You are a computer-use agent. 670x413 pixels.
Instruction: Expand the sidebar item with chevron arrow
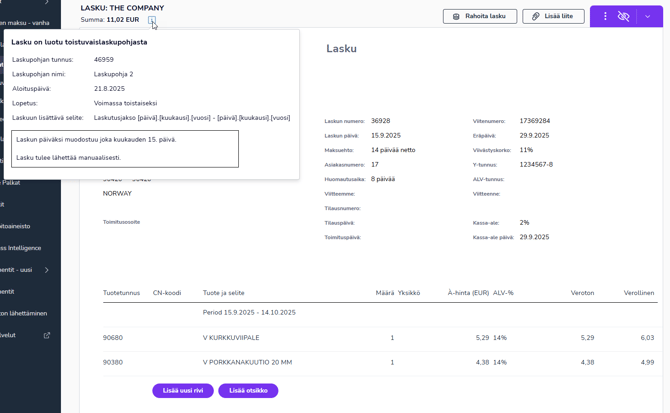click(46, 270)
